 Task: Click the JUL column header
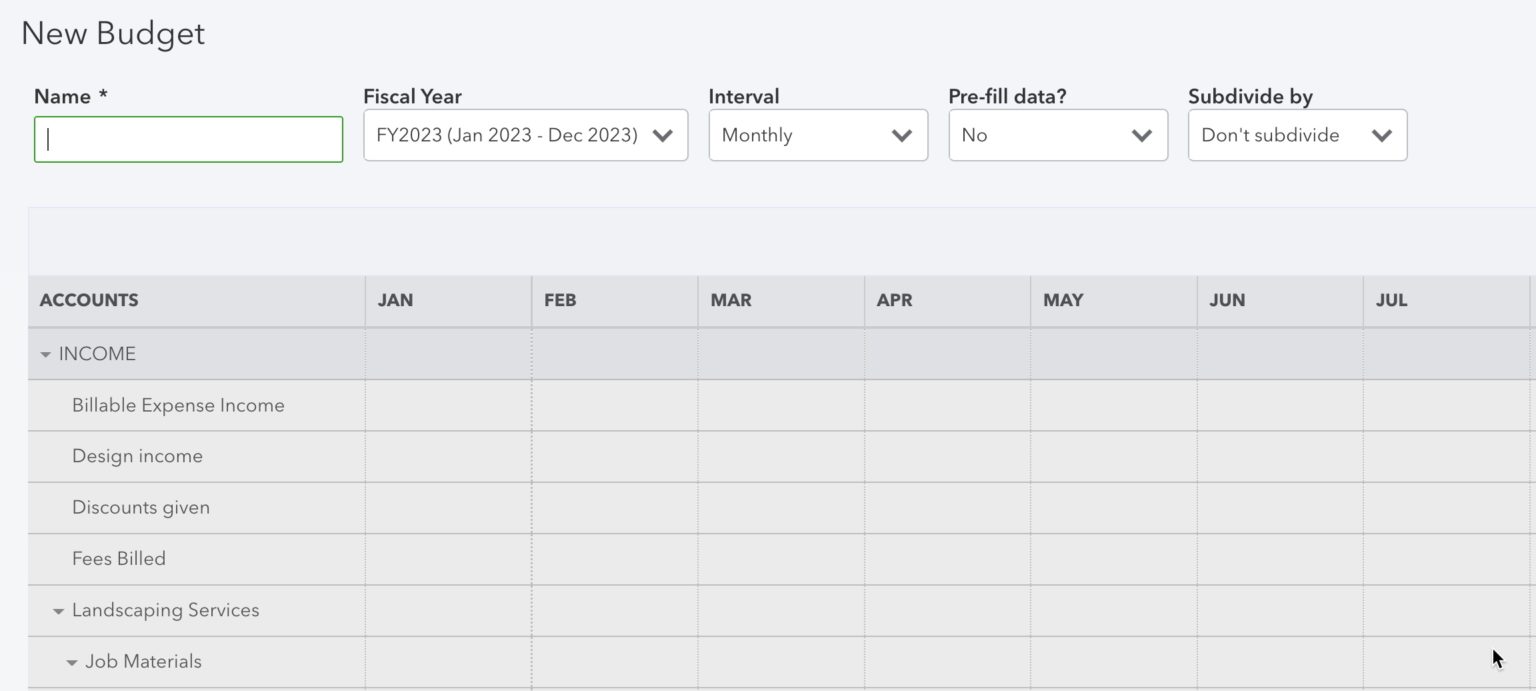tap(1391, 300)
